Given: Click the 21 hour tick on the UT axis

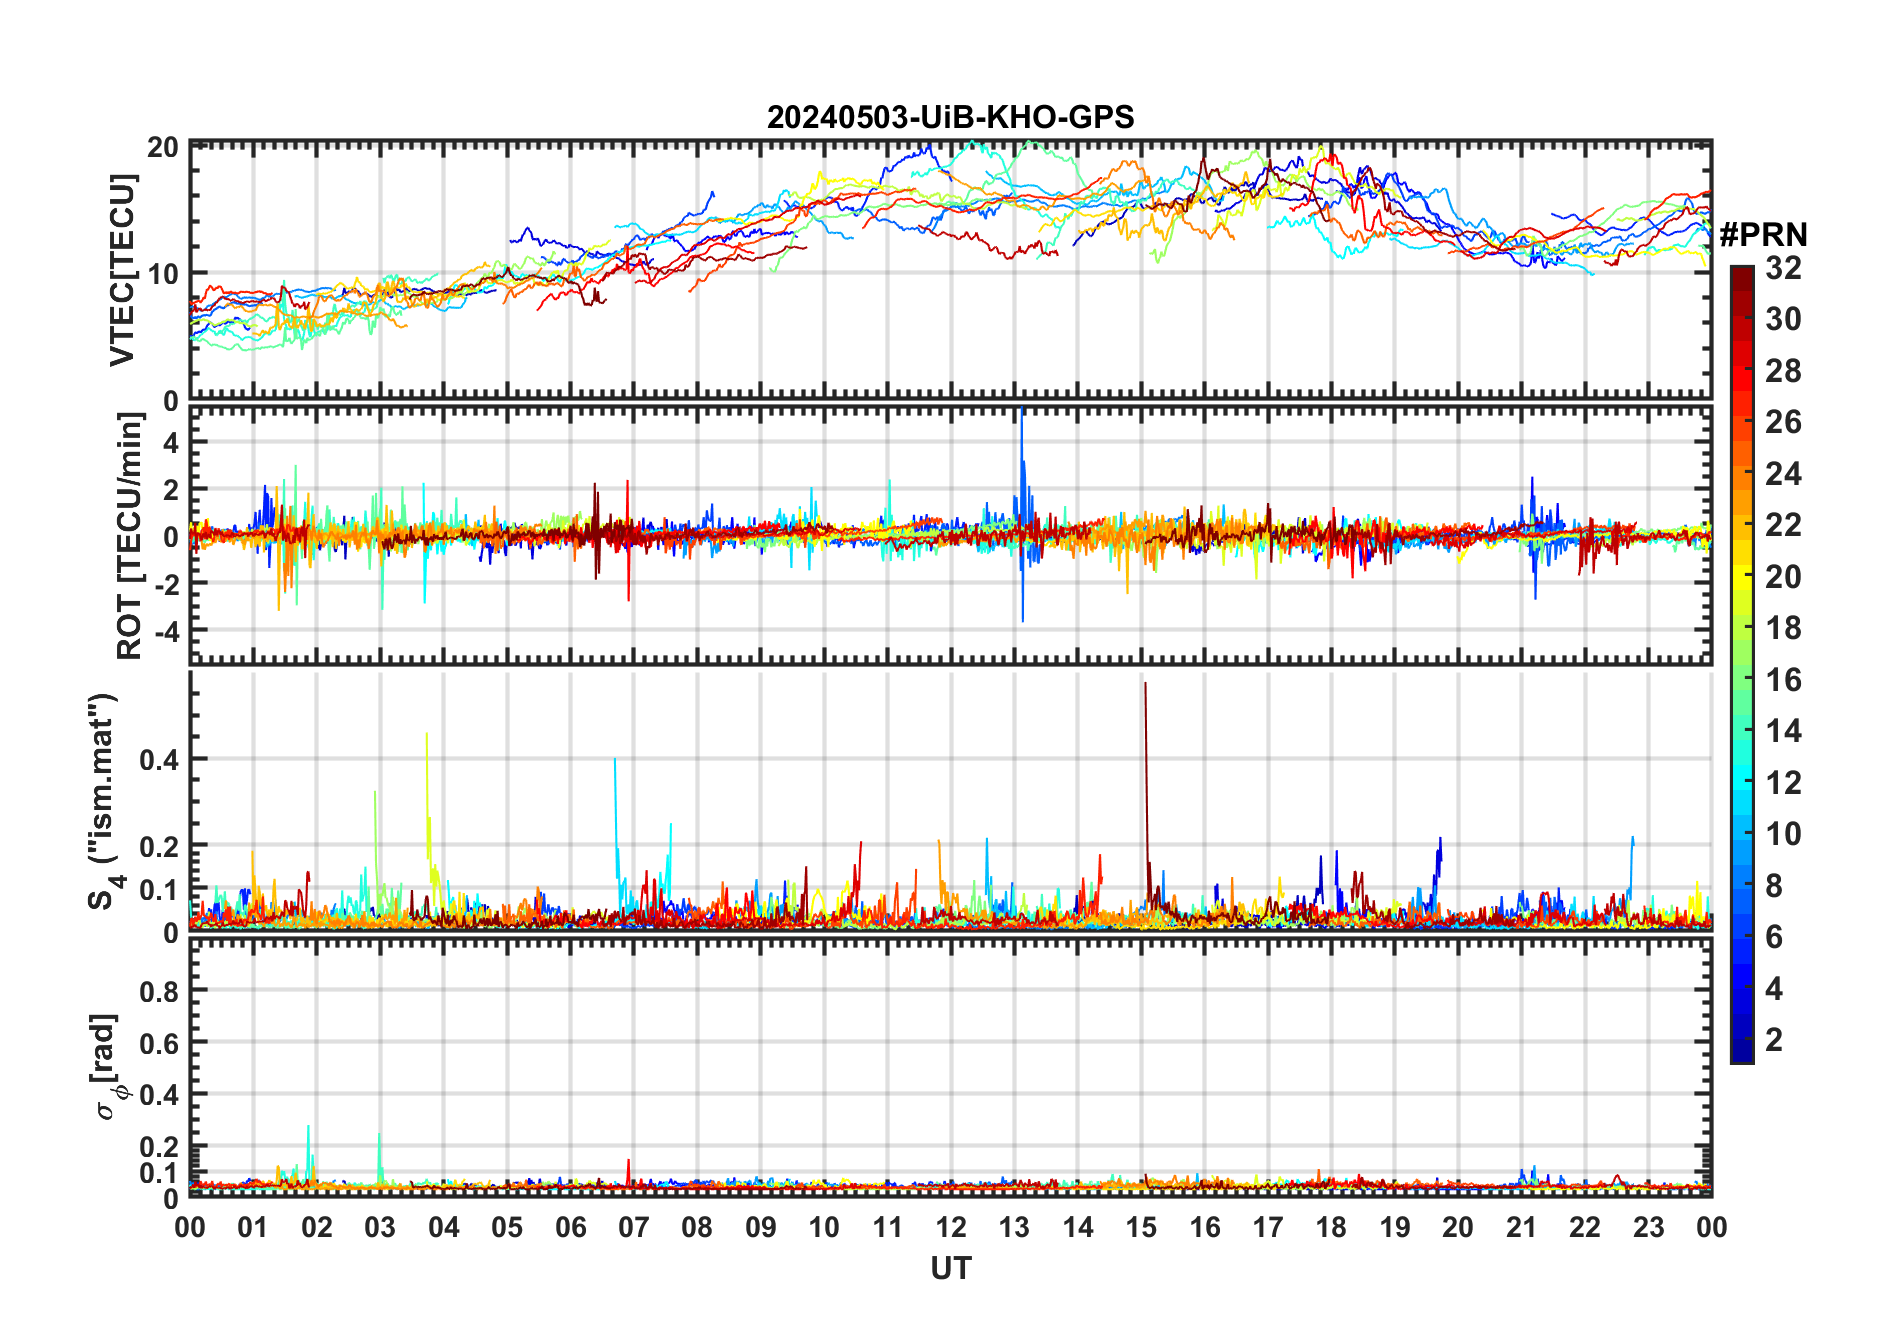Looking at the screenshot, I should [1521, 1227].
